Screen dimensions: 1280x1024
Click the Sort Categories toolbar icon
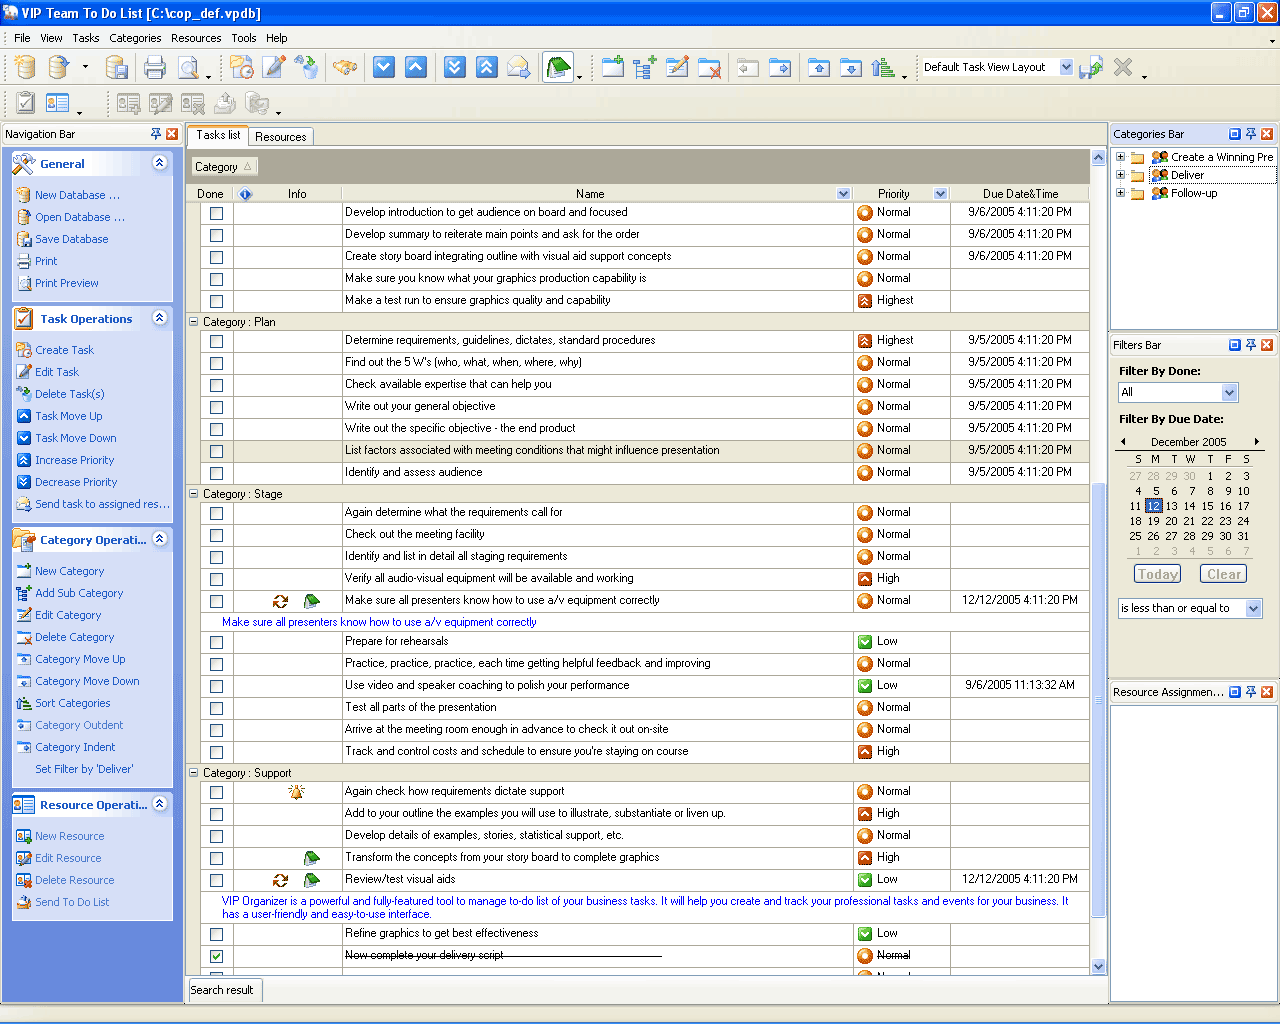click(882, 68)
